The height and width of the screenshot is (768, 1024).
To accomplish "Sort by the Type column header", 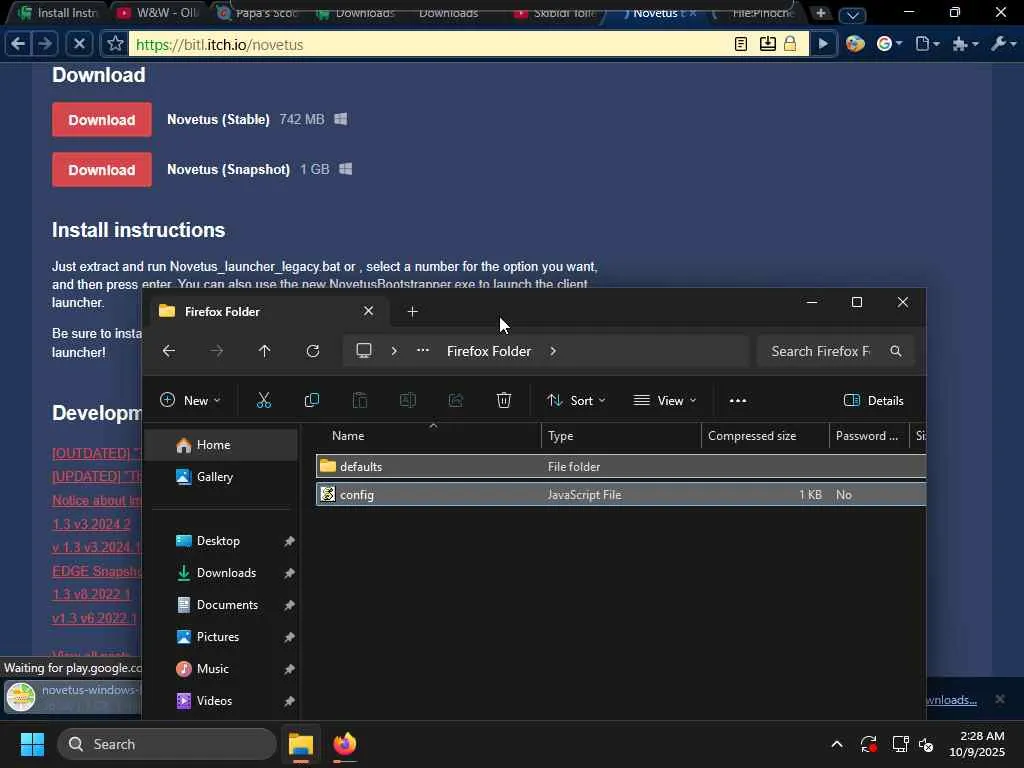I will pos(621,436).
